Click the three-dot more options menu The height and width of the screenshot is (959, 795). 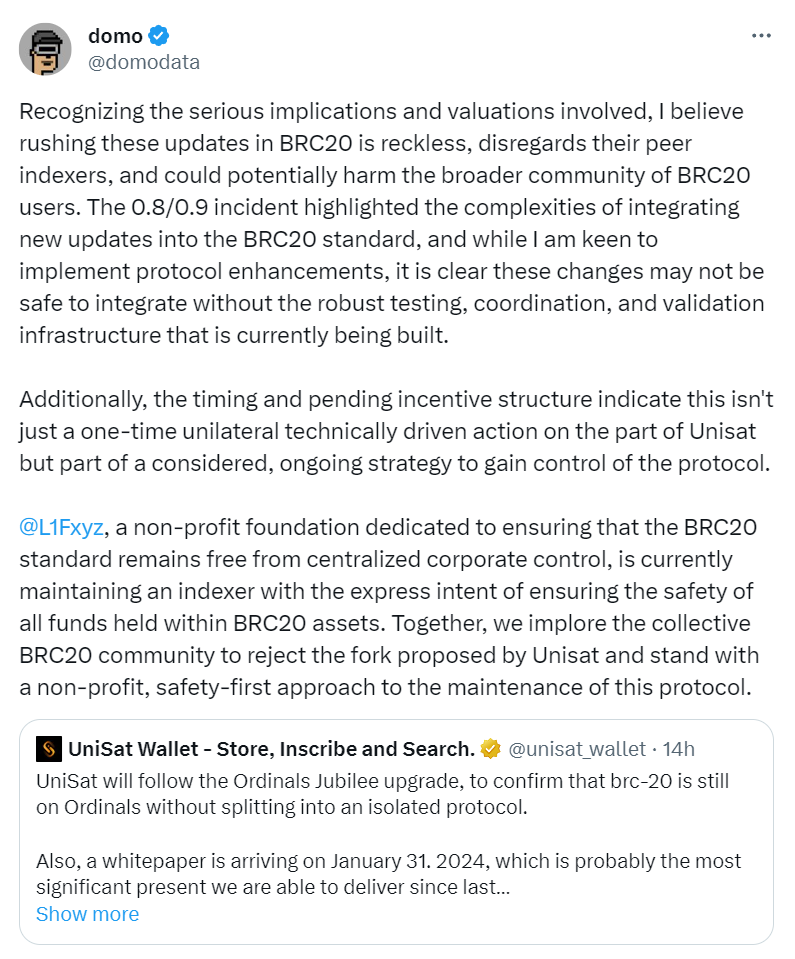pos(760,34)
